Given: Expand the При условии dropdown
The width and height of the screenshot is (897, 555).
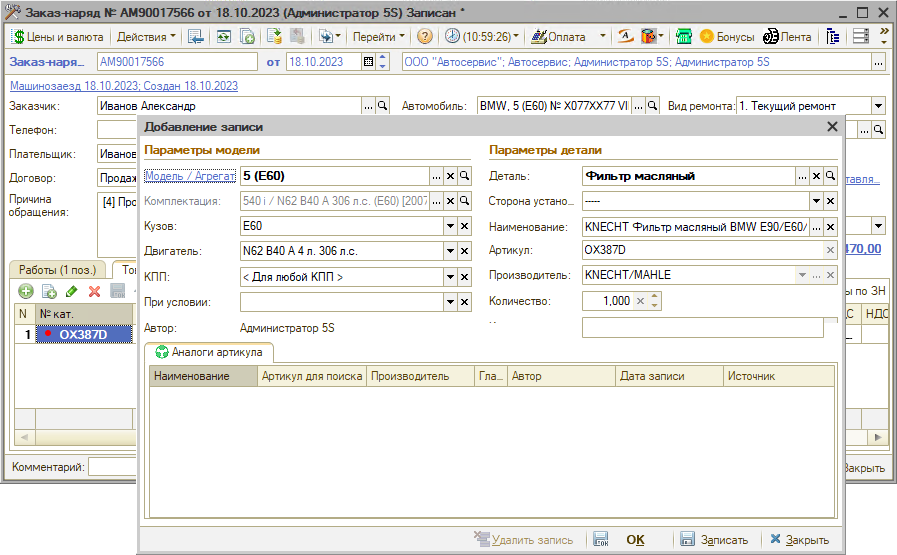Looking at the screenshot, I should pyautogui.click(x=450, y=302).
